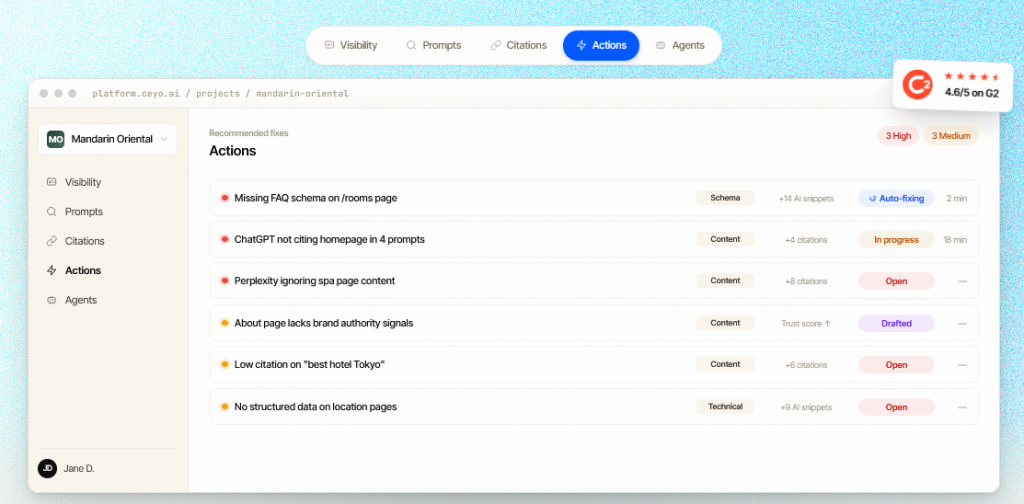Click the orange dot beside About page lacks authority
This screenshot has width=1024, height=504.
click(225, 323)
